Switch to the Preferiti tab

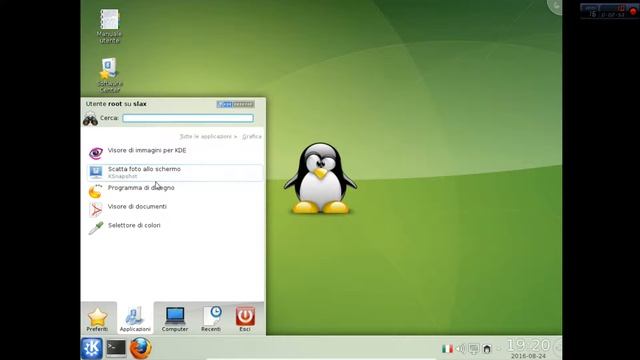98,319
